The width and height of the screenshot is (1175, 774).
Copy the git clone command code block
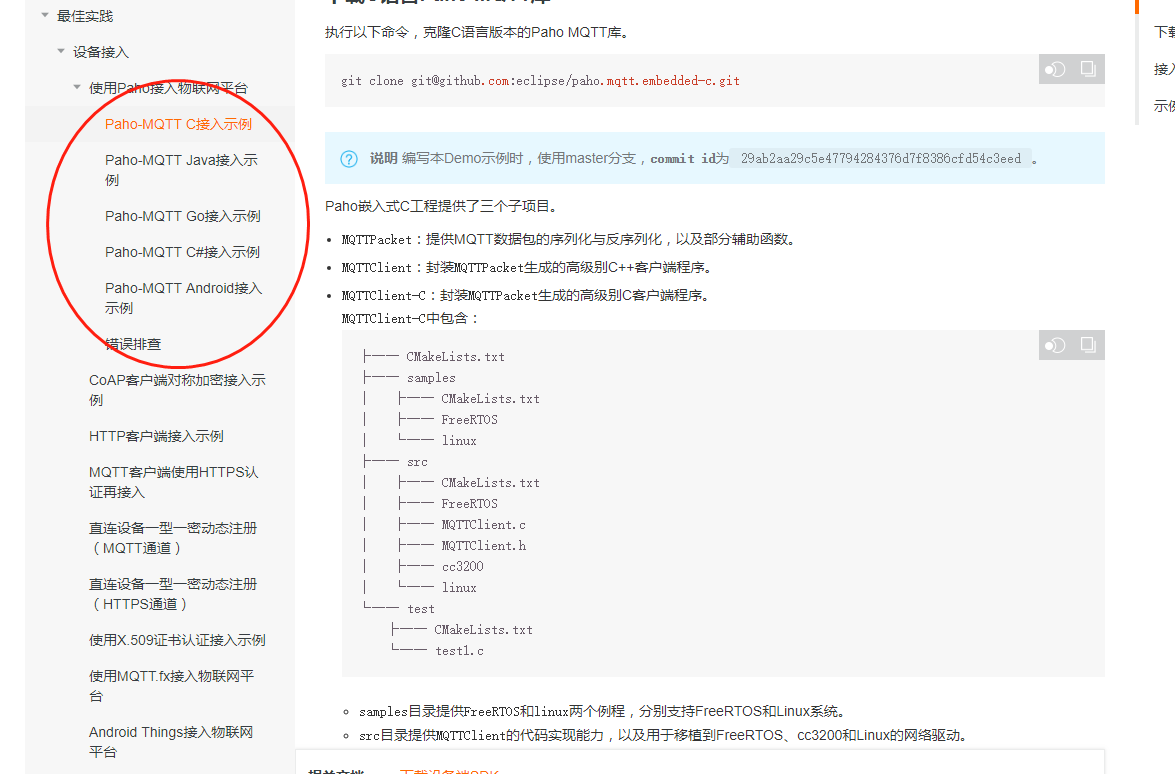tap(1088, 69)
